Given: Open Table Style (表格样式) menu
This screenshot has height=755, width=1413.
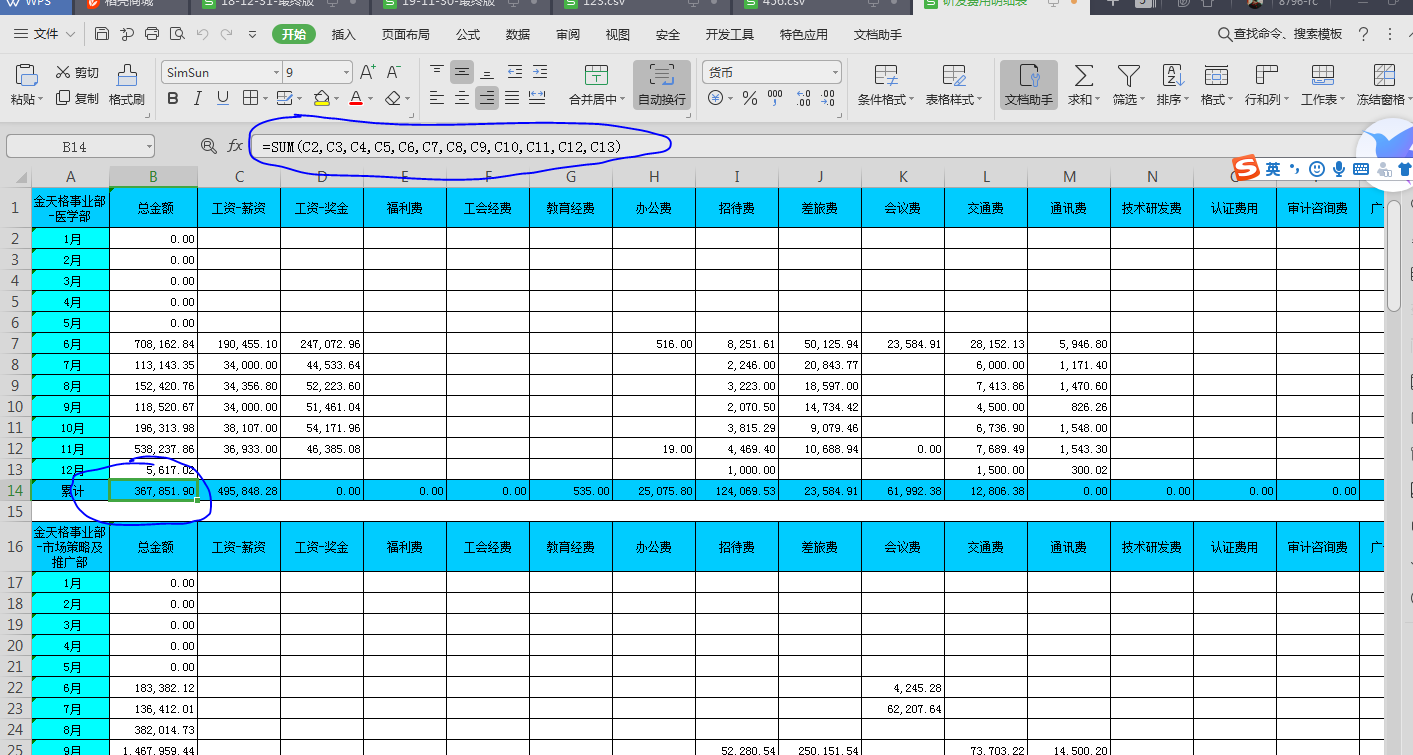Looking at the screenshot, I should click(x=953, y=85).
